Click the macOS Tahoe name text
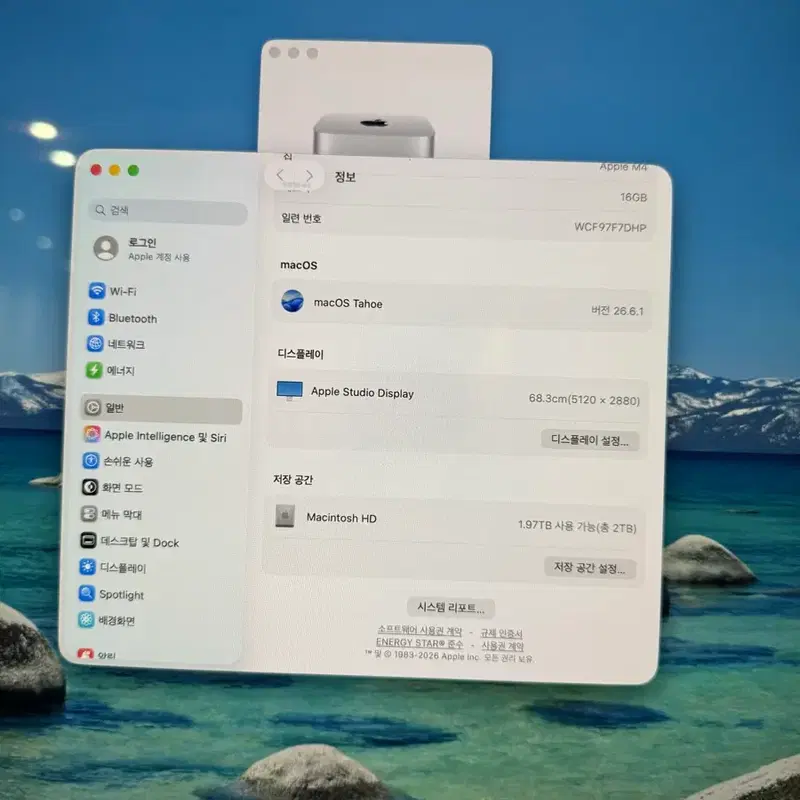 point(348,303)
